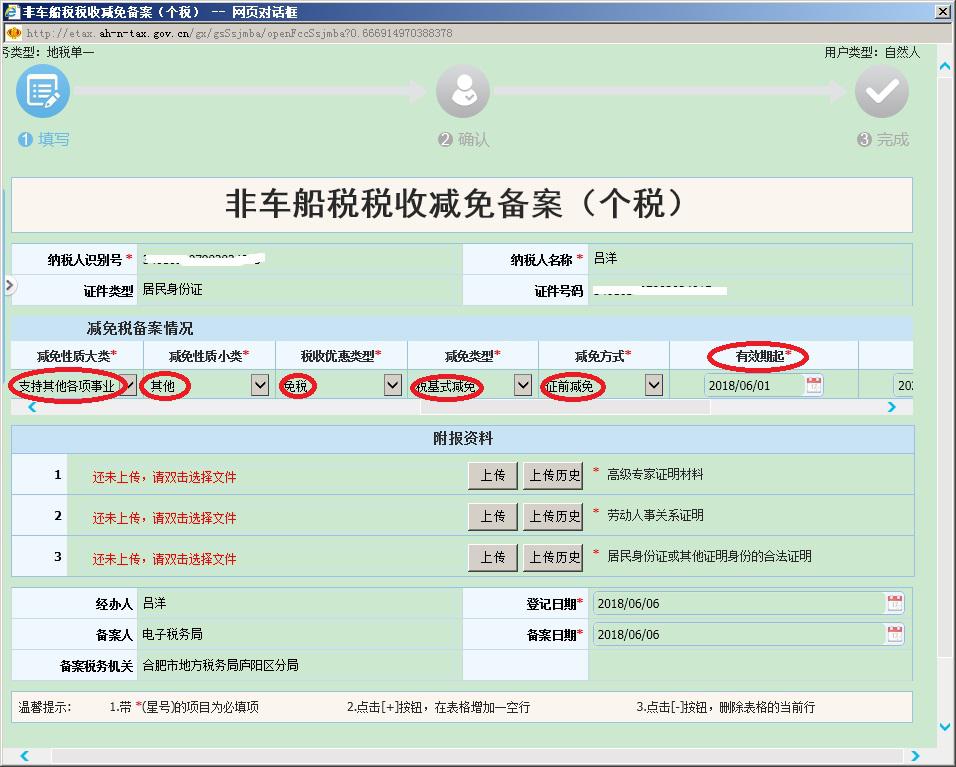This screenshot has width=956, height=767.
Task: View 上传历史 for 劳动人事关系证明
Action: pos(553,516)
